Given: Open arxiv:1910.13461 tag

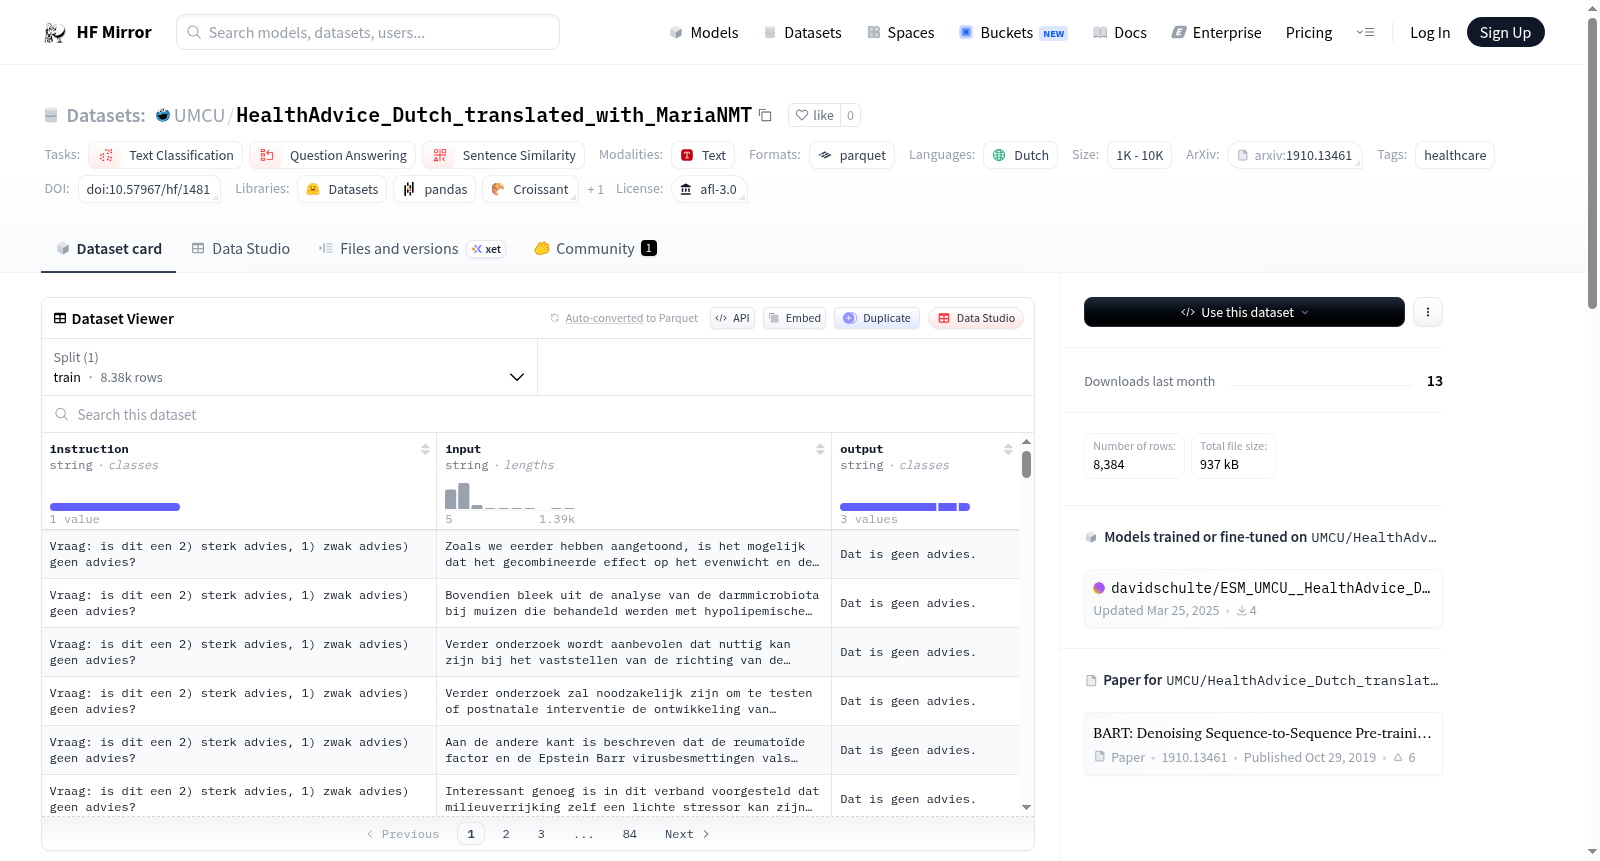Looking at the screenshot, I should point(1295,155).
